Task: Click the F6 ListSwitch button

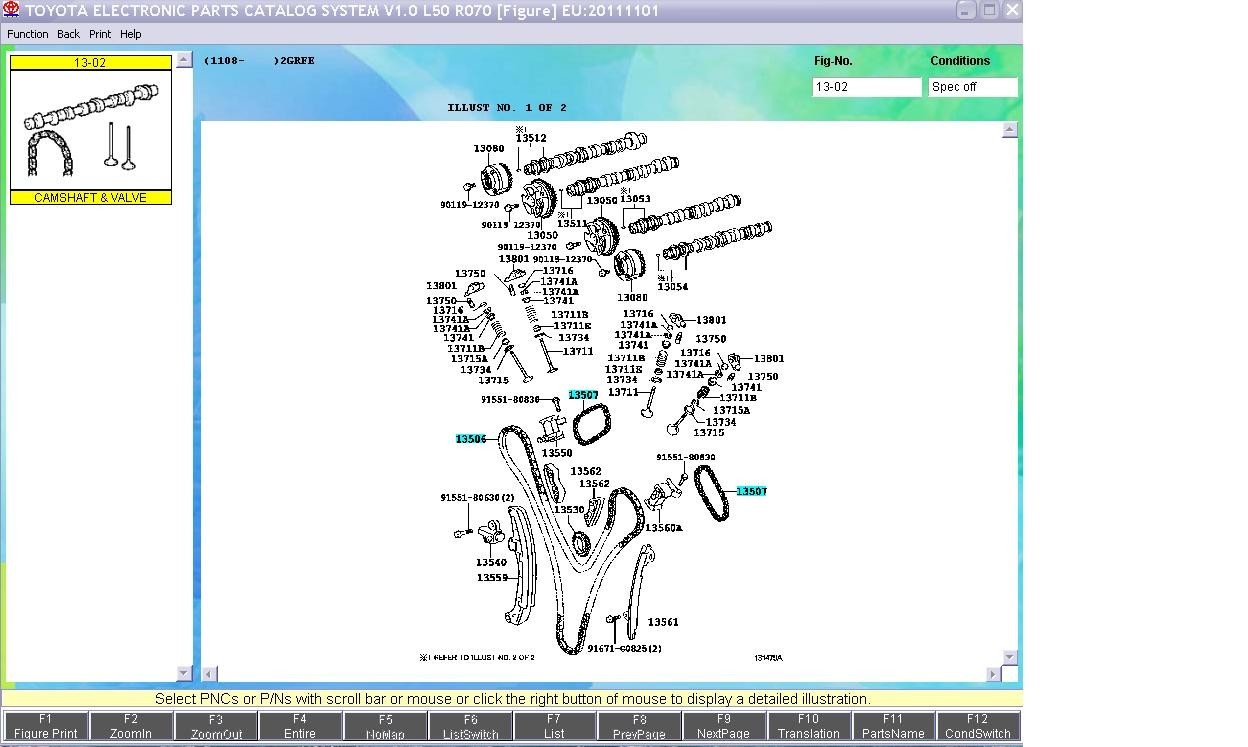Action: [x=470, y=726]
